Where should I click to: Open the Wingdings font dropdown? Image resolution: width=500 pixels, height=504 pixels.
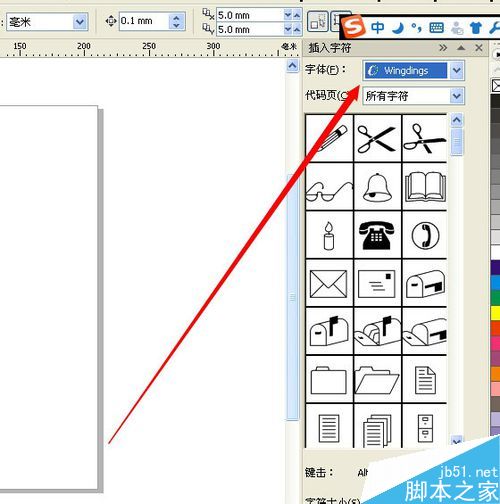(457, 70)
